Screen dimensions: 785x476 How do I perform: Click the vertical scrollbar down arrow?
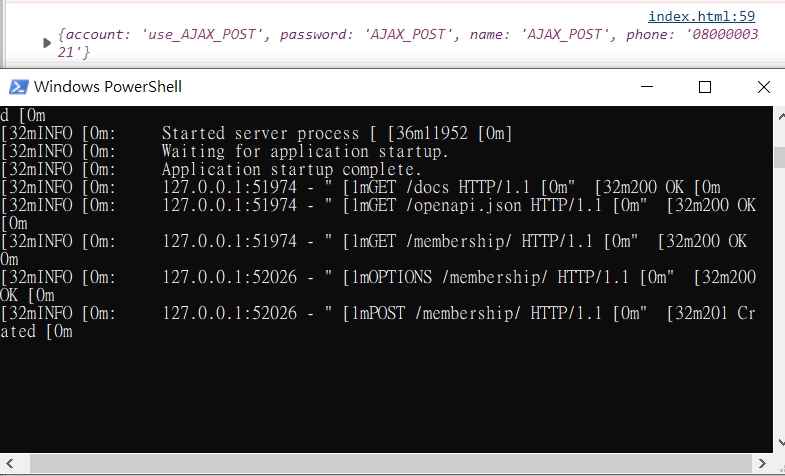[x=780, y=443]
